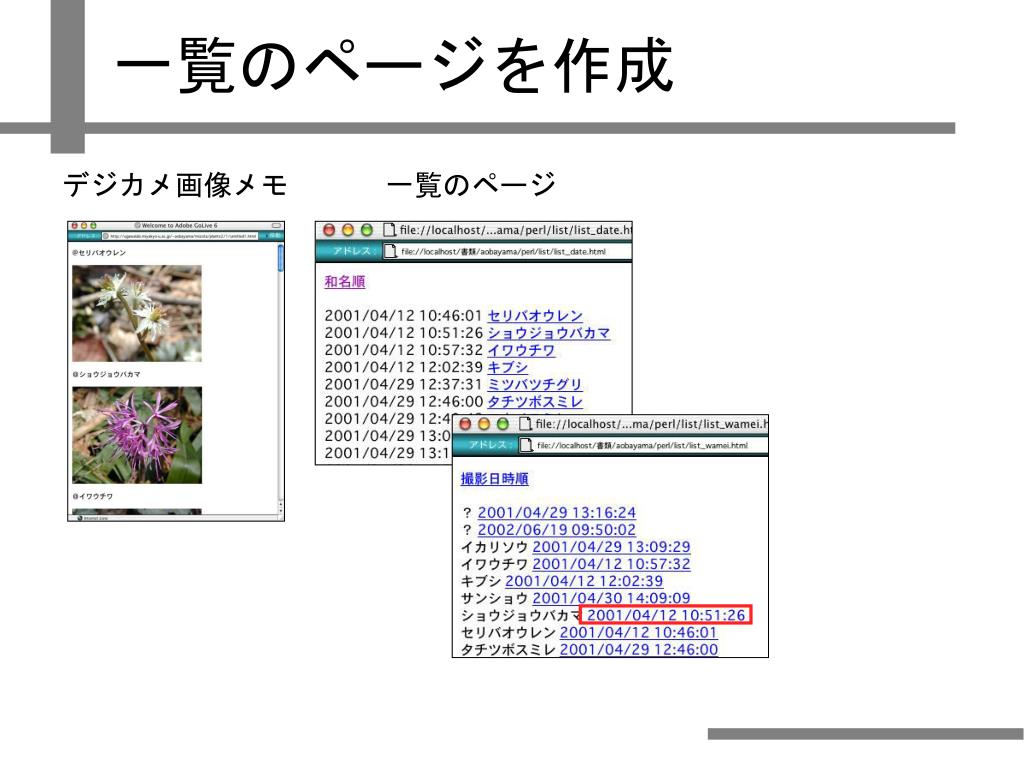Click the document icon in list_wamei address bar
This screenshot has width=1024, height=768.
526,445
